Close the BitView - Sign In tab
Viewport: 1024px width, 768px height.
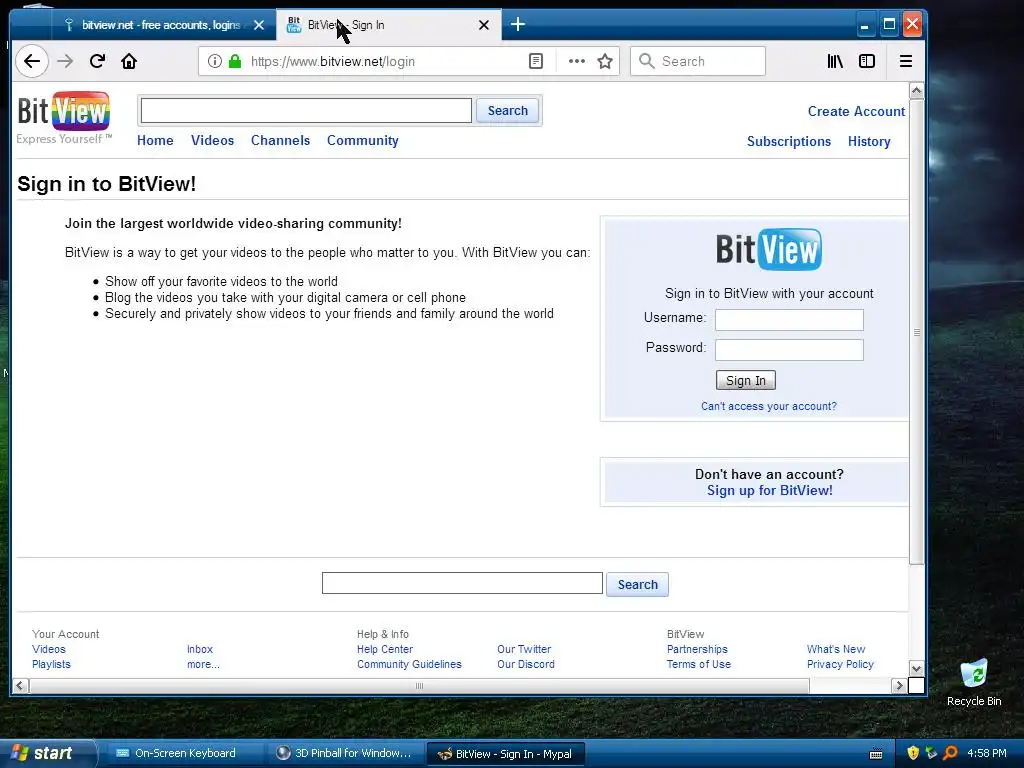484,25
